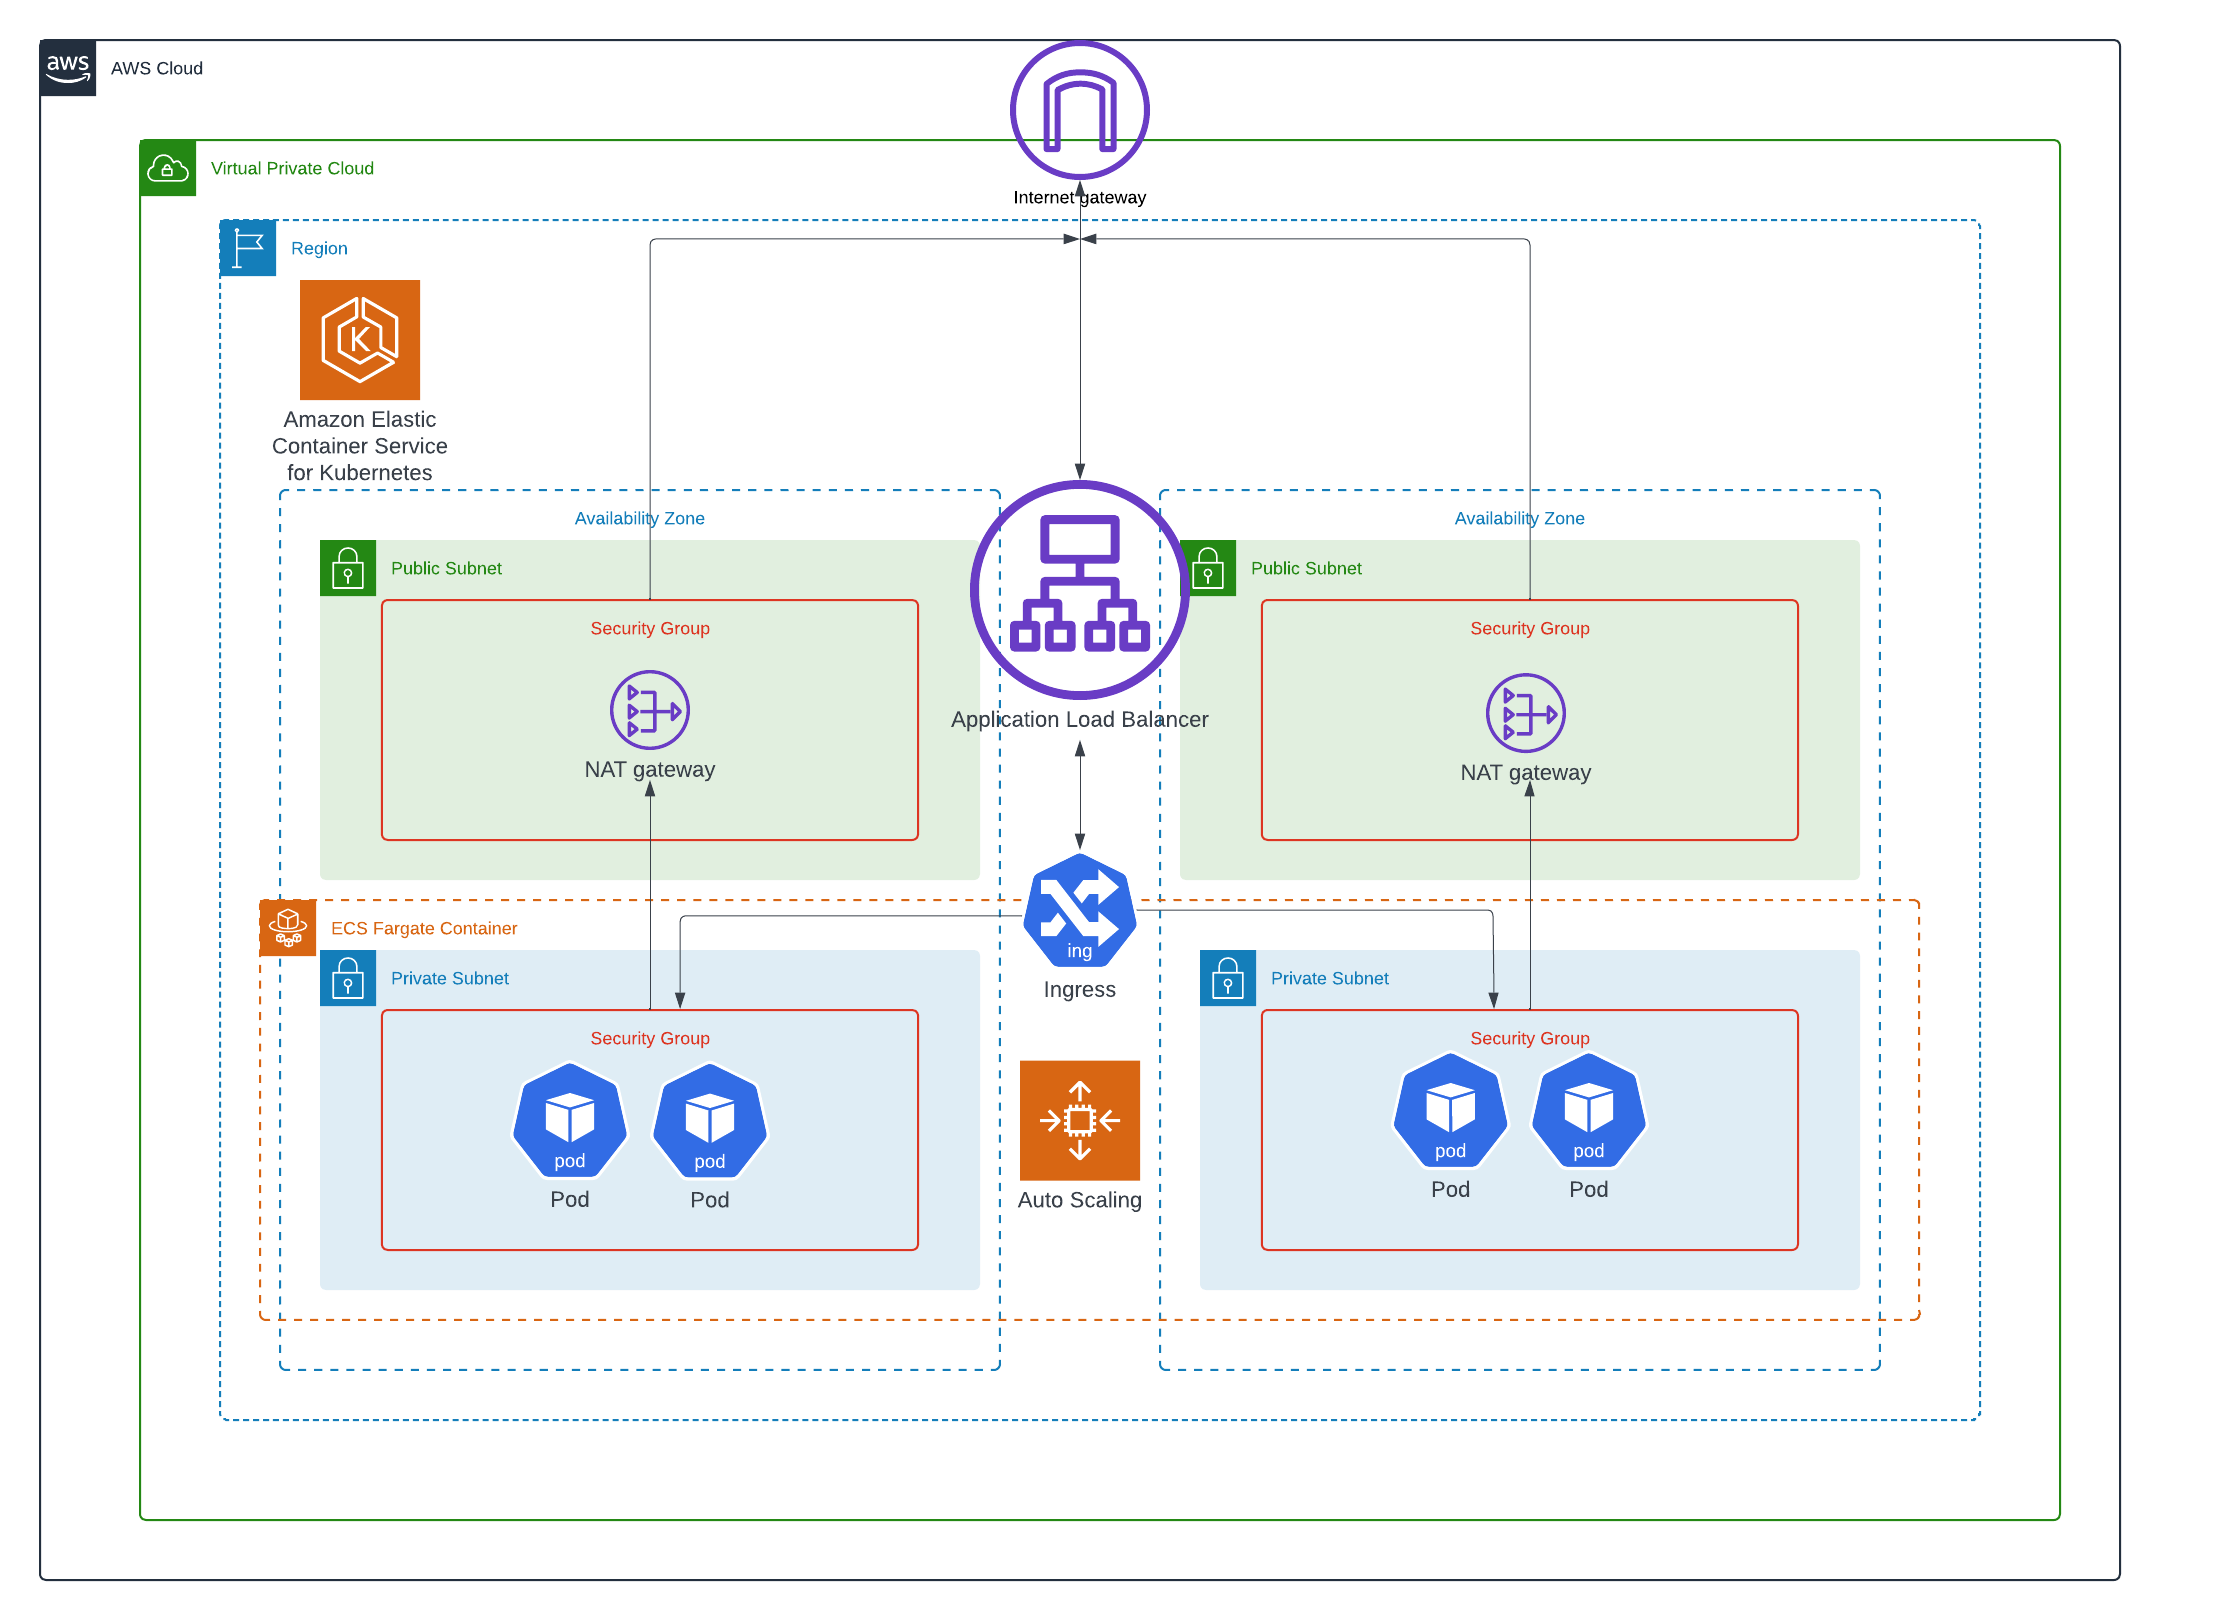2231x1620 pixels.
Task: Click the left Private Subnet label
Action: pyautogui.click(x=450, y=978)
